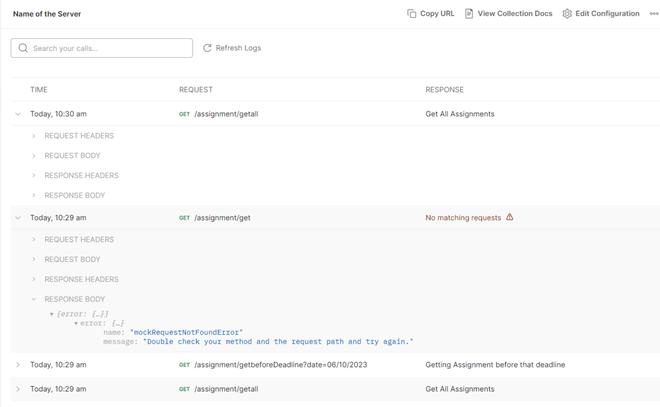
Task: Type in the Search your calls field
Action: coord(110,48)
